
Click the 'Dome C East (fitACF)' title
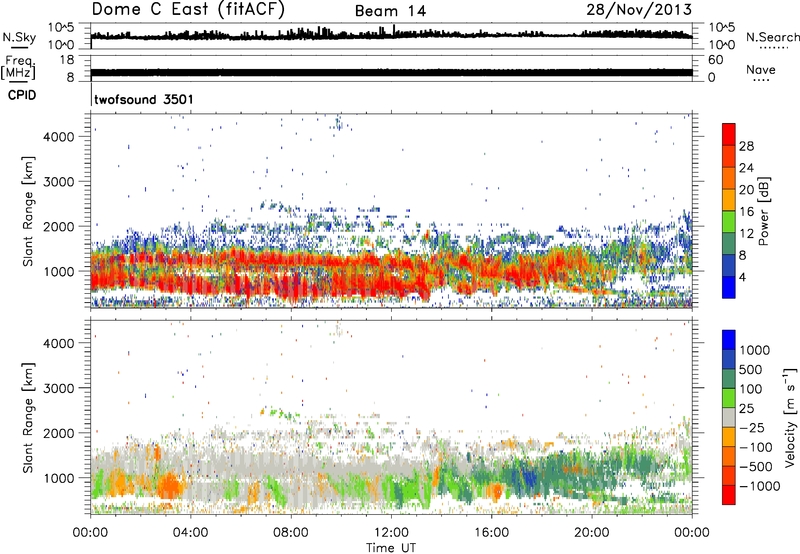[x=188, y=10]
